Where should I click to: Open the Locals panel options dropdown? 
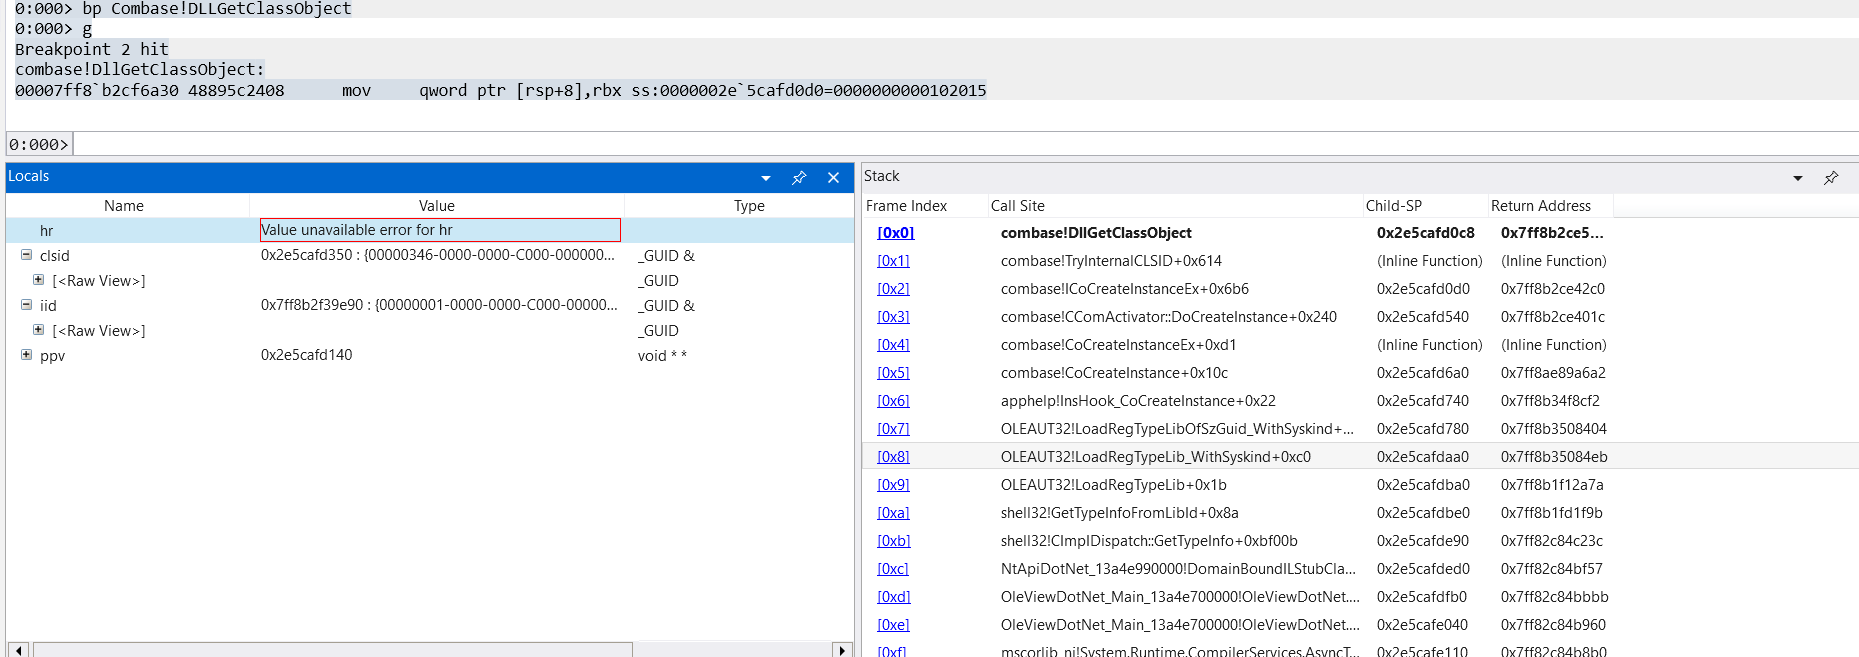pyautogui.click(x=766, y=178)
